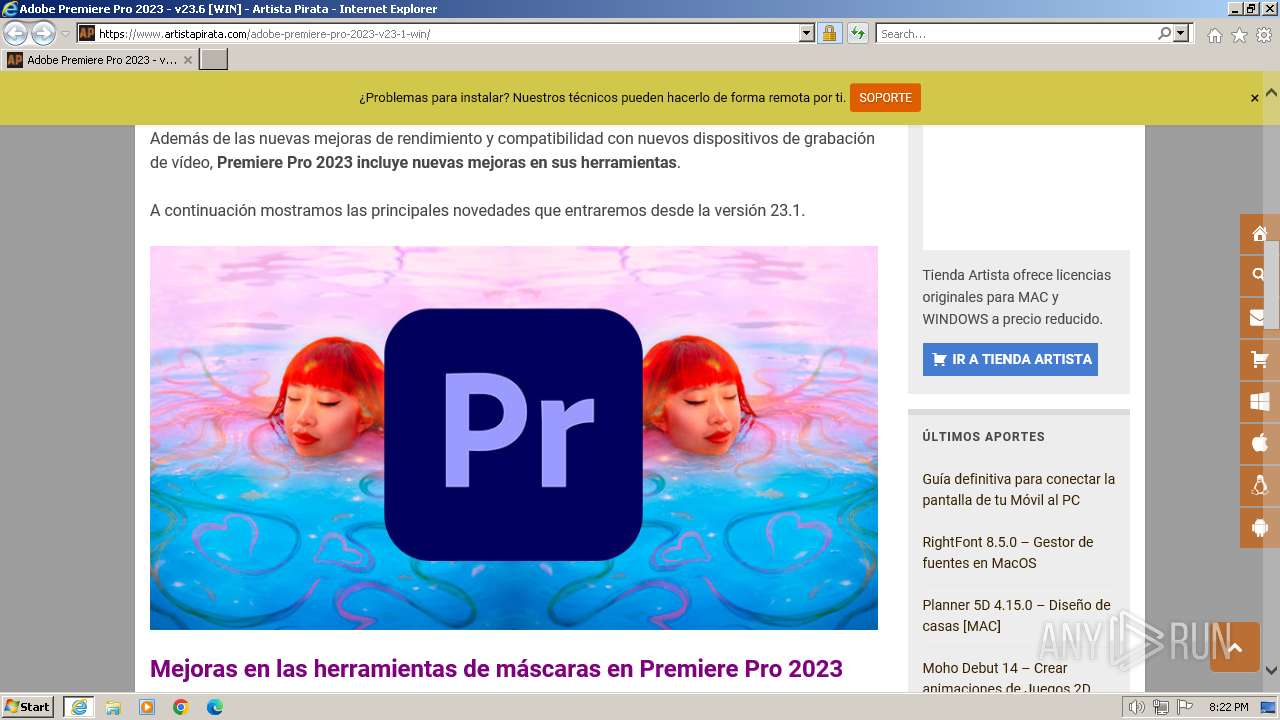
Task: Click the orange sidebar Apple logo icon
Action: pyautogui.click(x=1259, y=443)
